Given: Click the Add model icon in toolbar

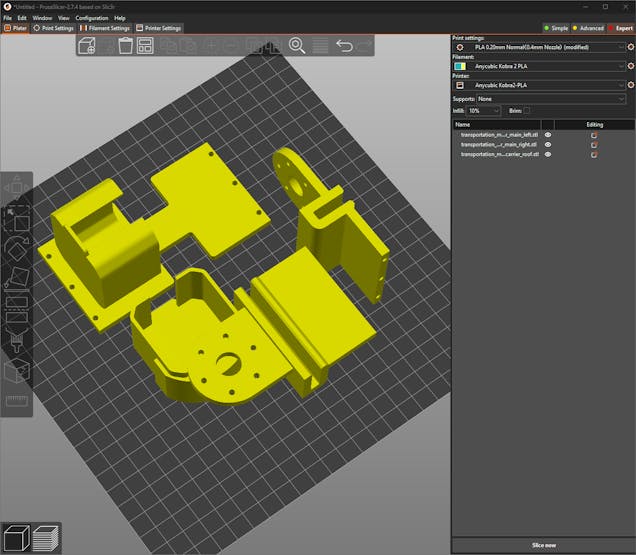Looking at the screenshot, I should click(x=87, y=46).
